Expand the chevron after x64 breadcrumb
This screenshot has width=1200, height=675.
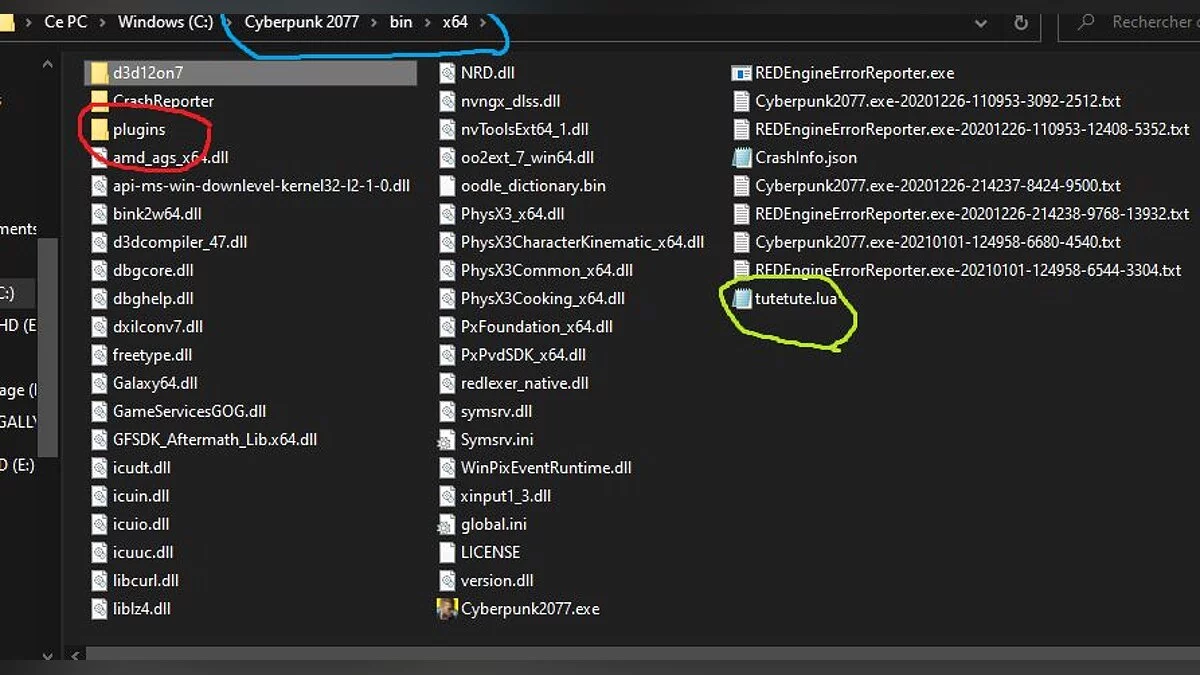point(484,22)
